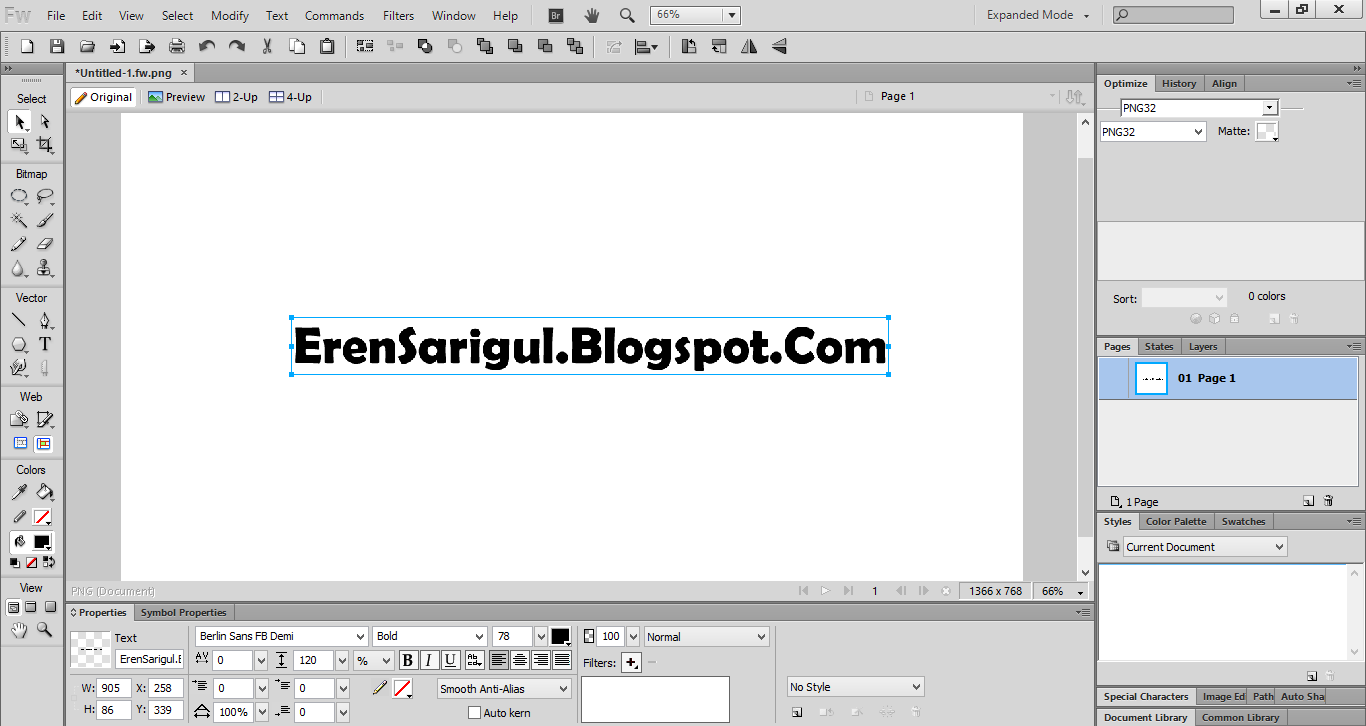Select the 01 Page 1 thumbnail
The image size is (1366, 726).
pos(1152,378)
